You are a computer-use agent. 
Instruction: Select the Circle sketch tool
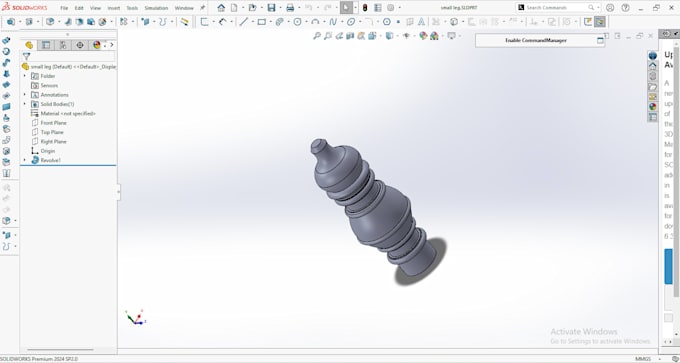(298, 22)
